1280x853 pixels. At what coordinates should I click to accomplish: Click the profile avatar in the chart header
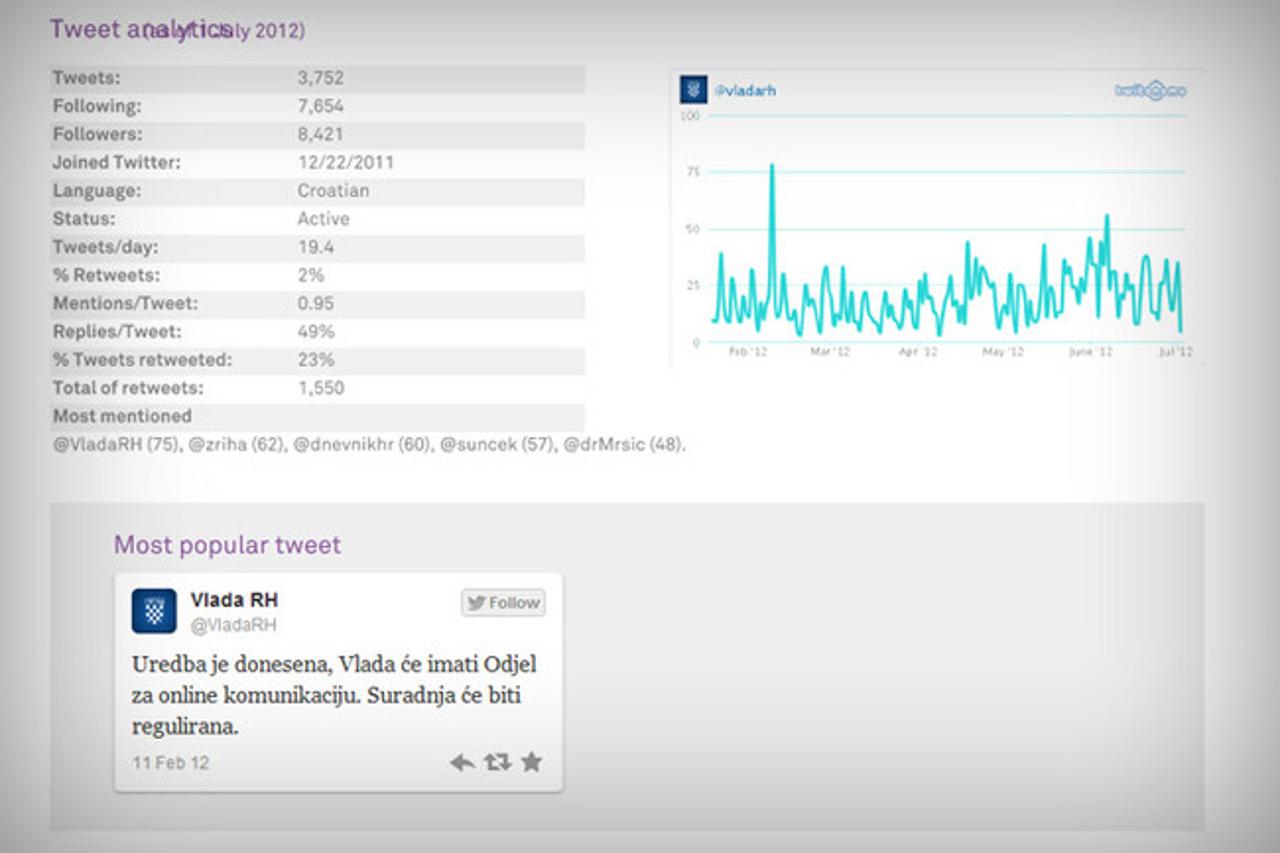(694, 90)
